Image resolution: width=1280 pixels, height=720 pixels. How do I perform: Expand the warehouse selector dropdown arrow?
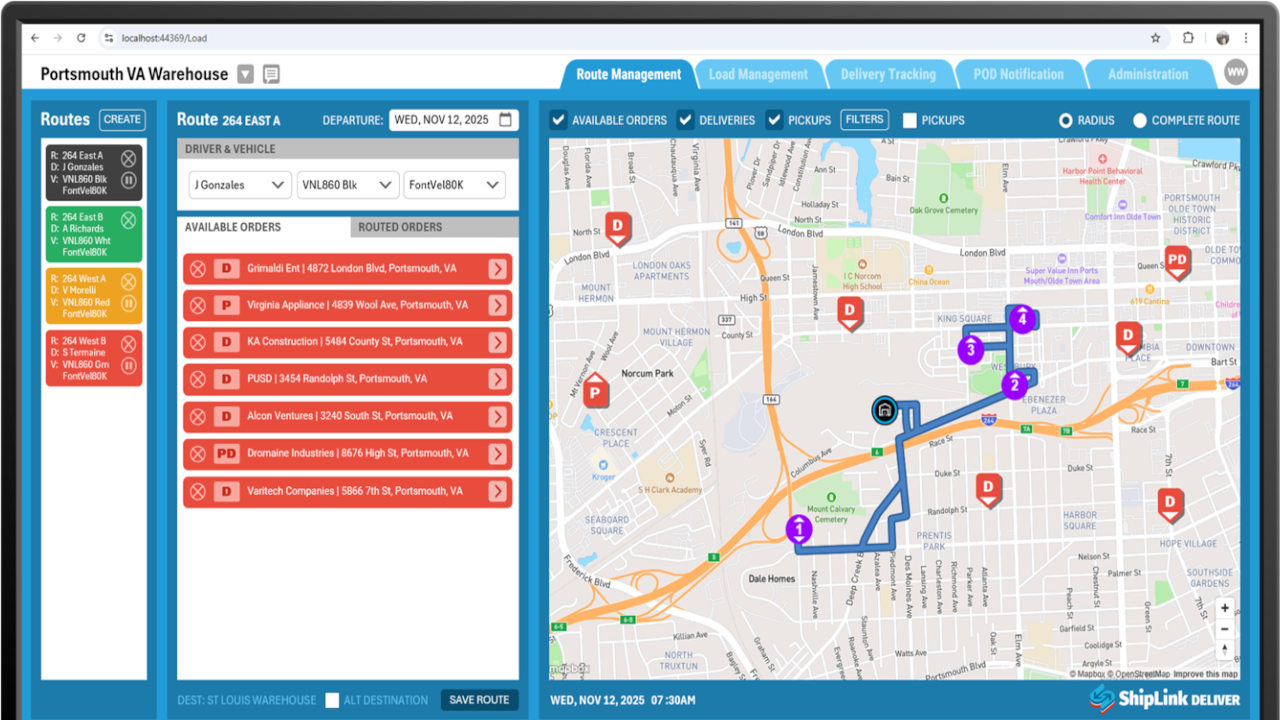pos(246,74)
